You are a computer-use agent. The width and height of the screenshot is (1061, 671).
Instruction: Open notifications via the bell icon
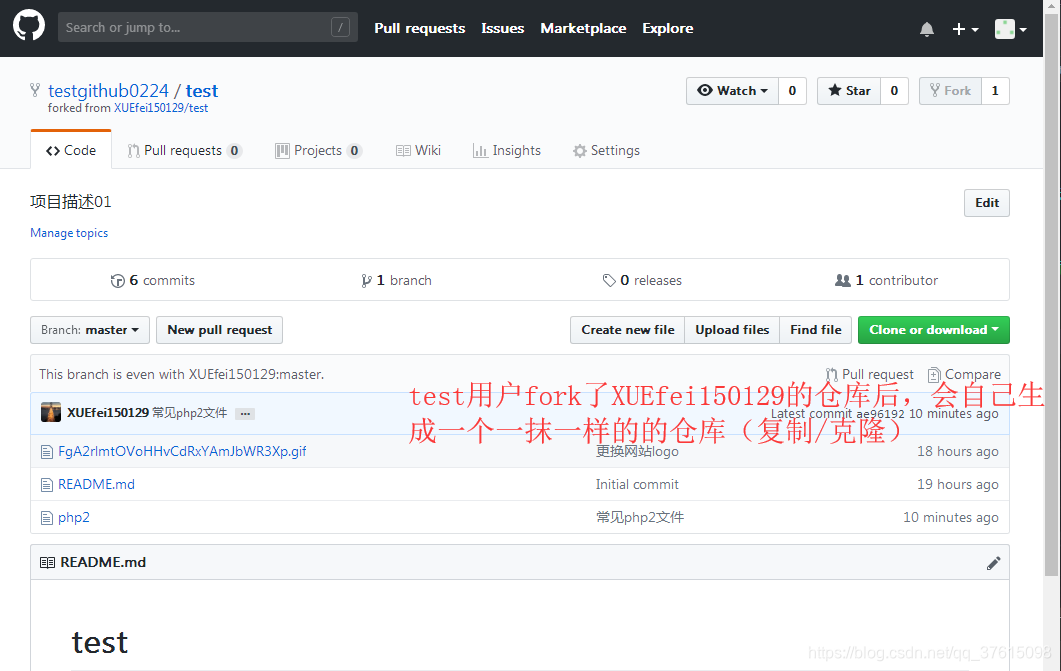click(926, 29)
